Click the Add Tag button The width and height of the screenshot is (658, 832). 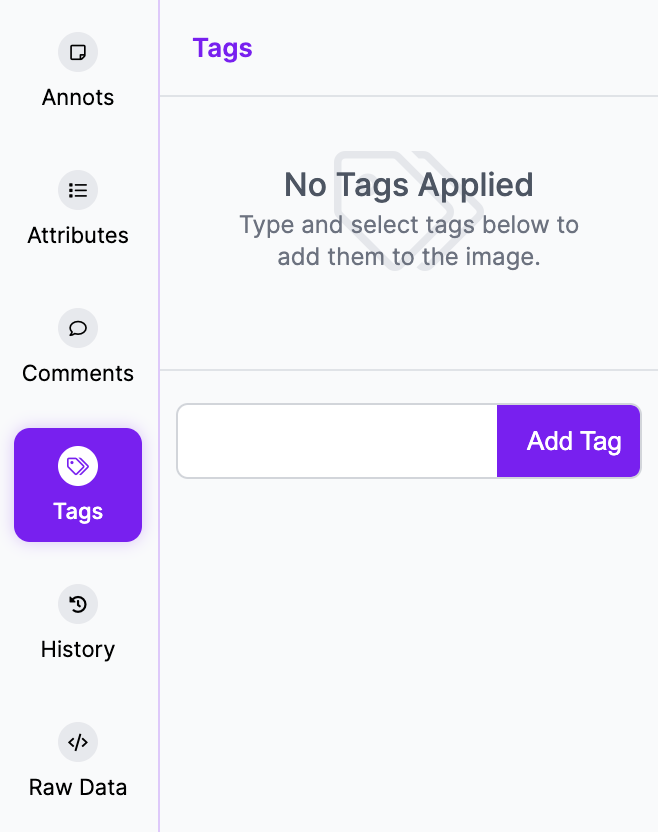point(569,441)
